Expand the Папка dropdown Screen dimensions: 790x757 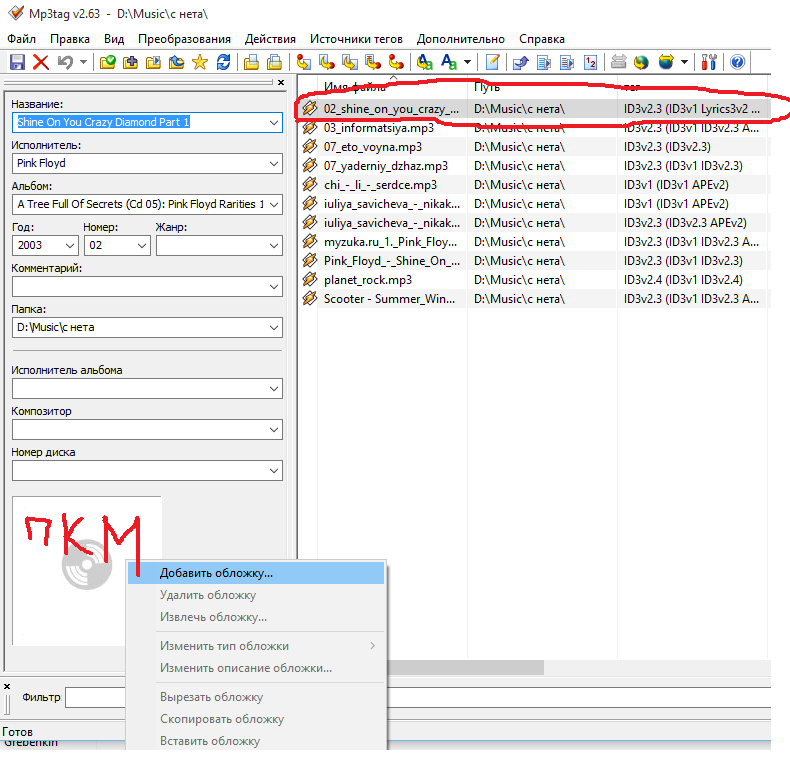tap(274, 328)
